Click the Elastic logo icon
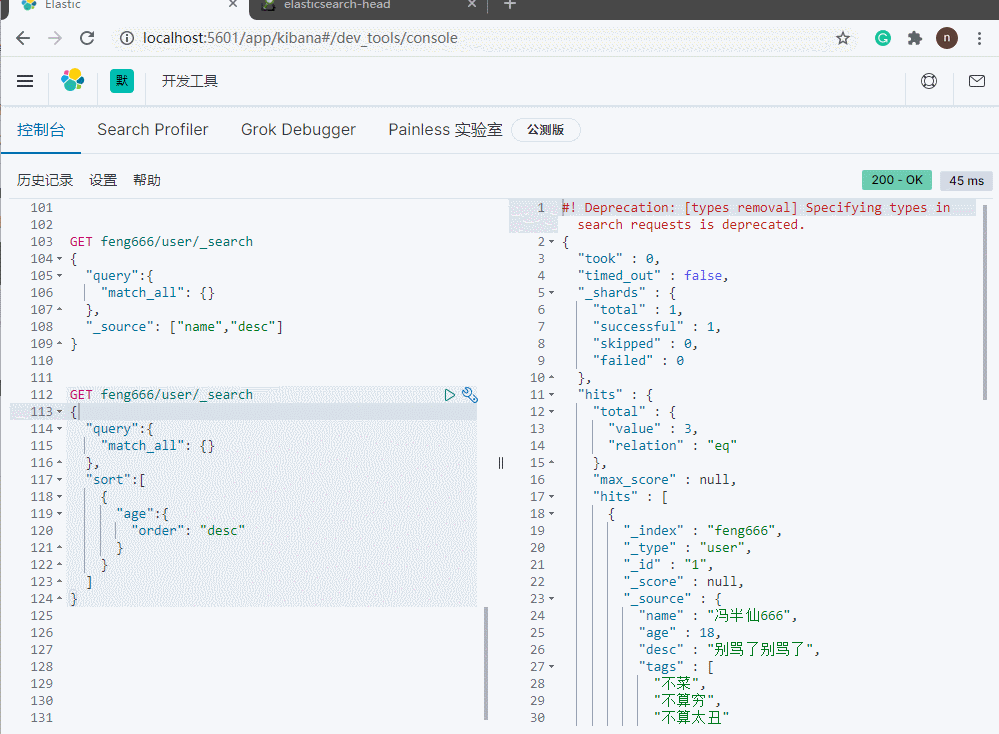Image resolution: width=999 pixels, height=734 pixels. click(x=73, y=80)
